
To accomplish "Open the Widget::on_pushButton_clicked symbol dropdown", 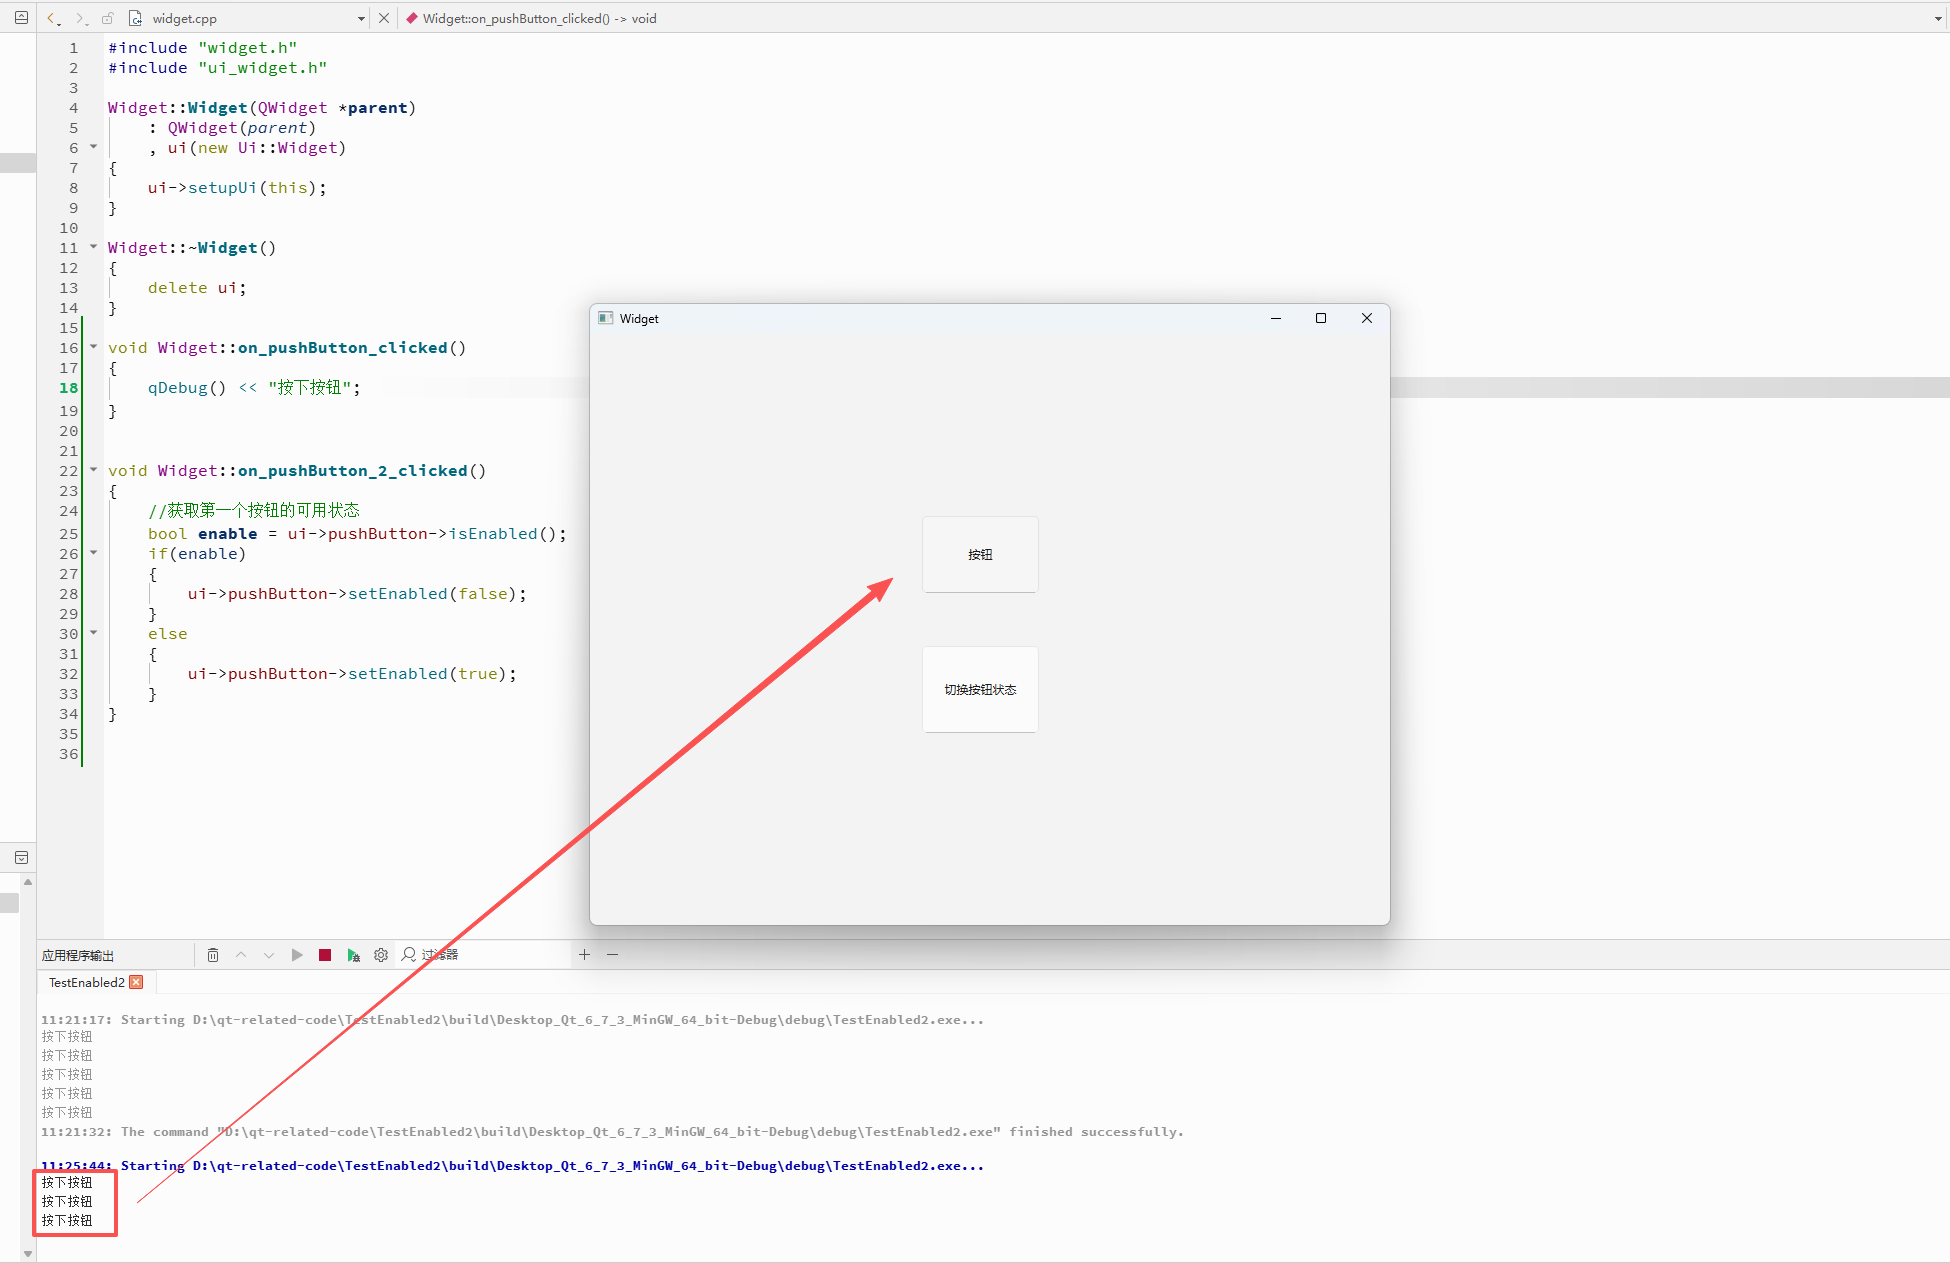I will point(1938,18).
